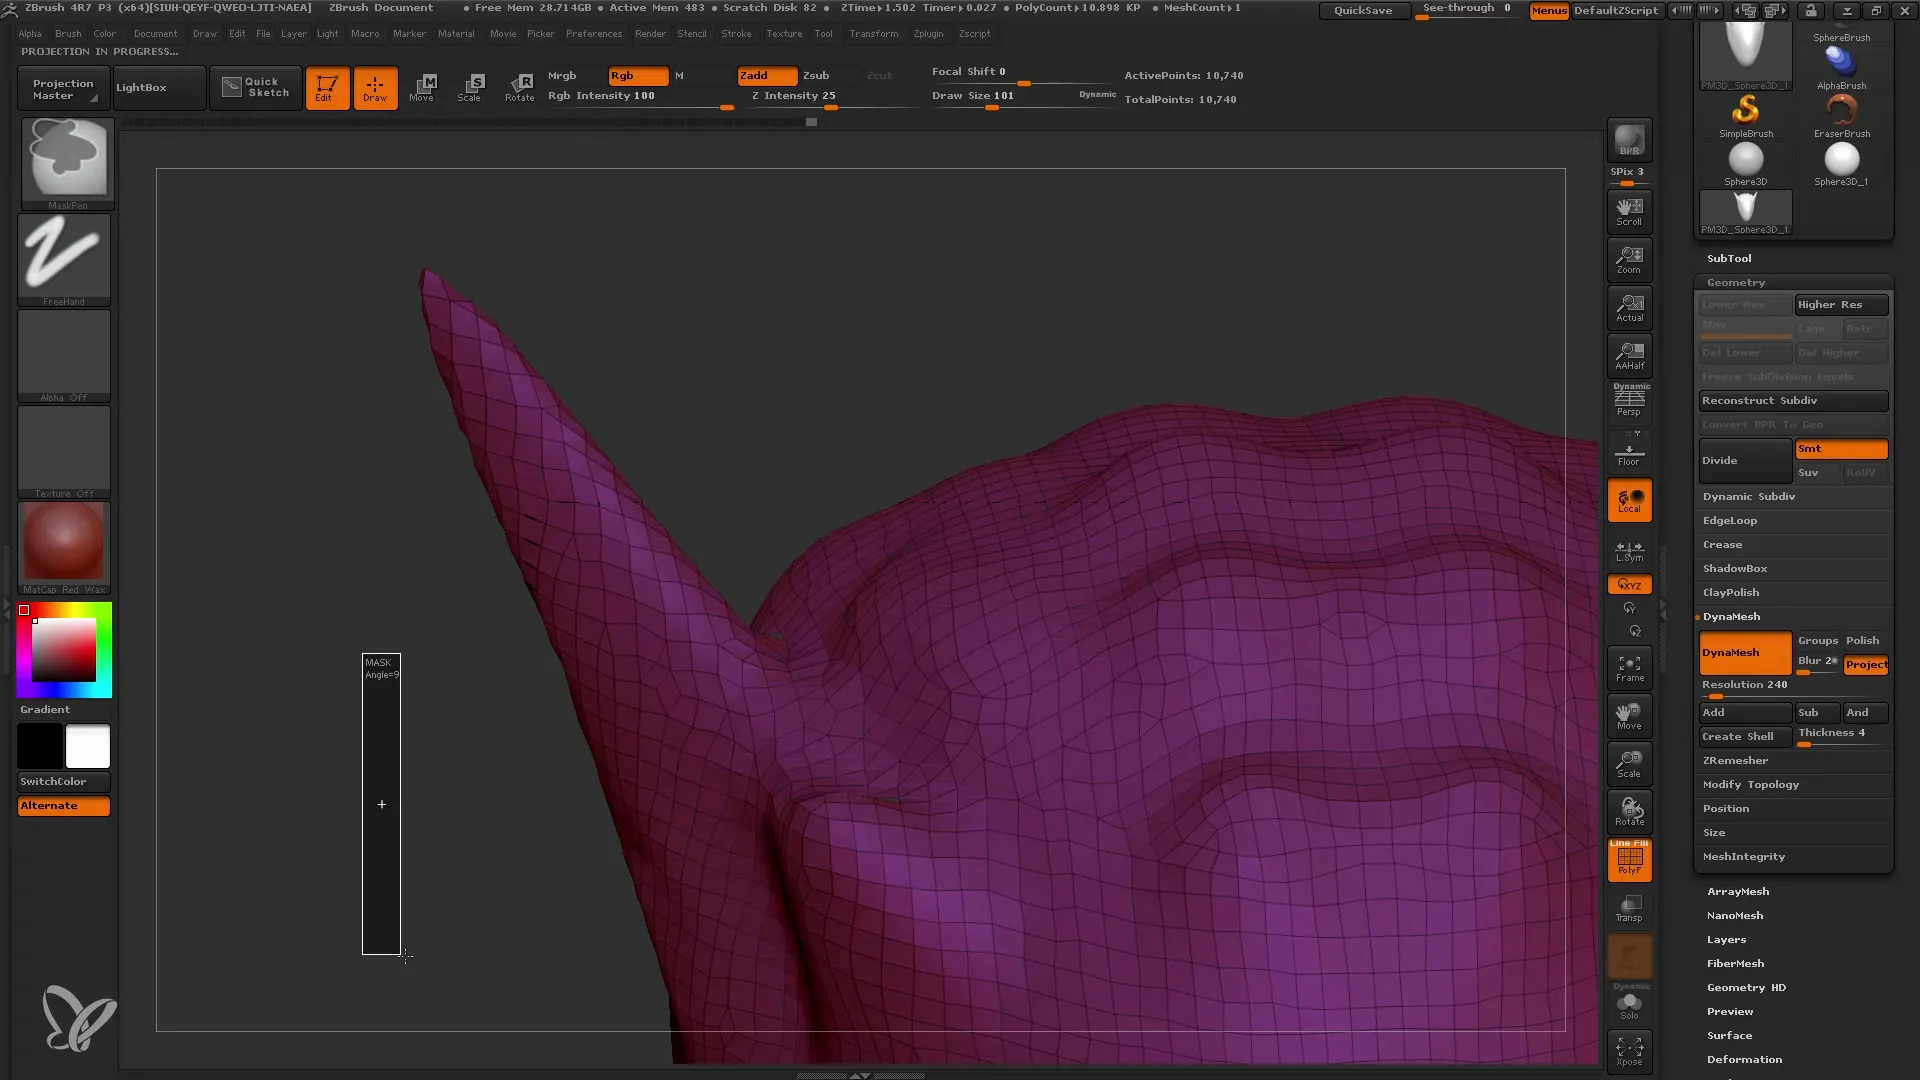This screenshot has height=1080, width=1920.
Task: Select the Scale tool in toolbar
Action: point(471,86)
